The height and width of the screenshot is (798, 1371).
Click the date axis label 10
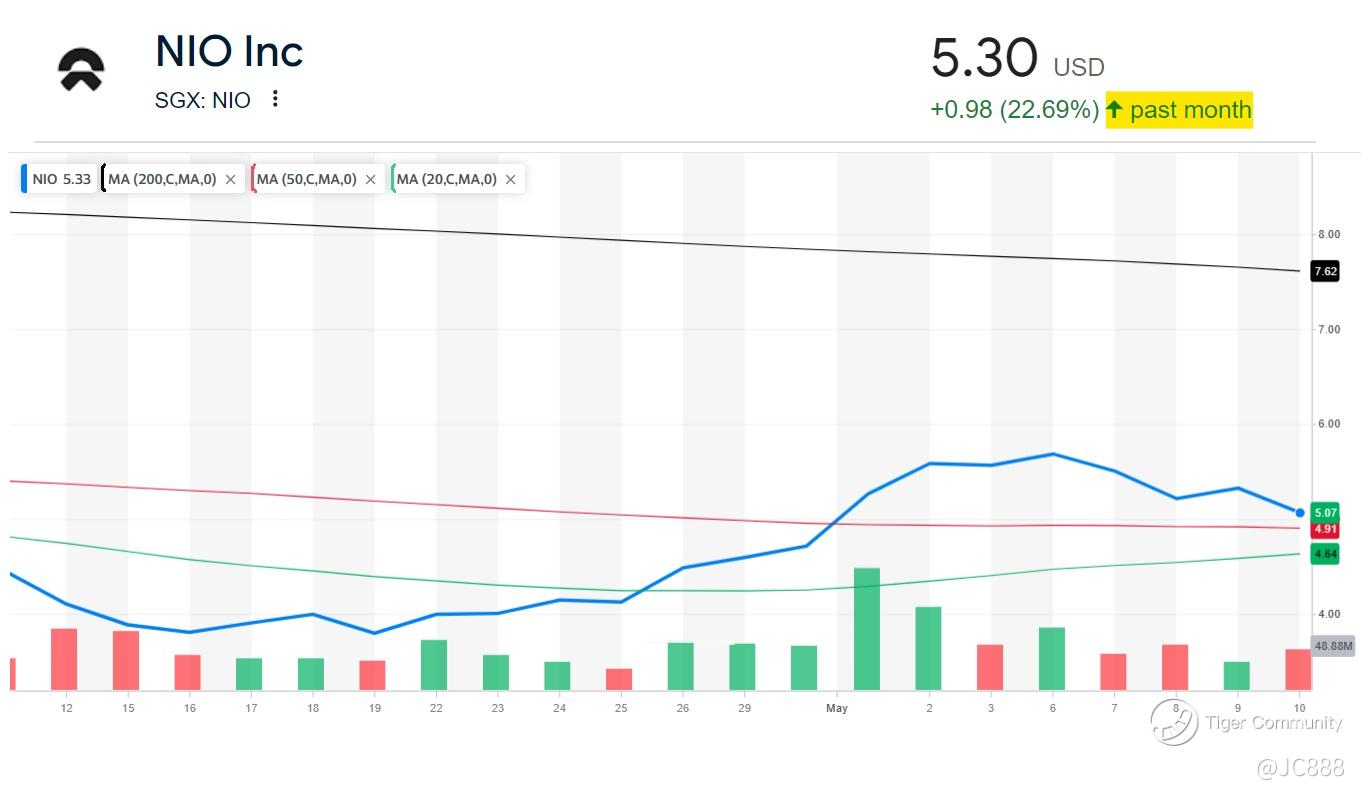[1300, 708]
